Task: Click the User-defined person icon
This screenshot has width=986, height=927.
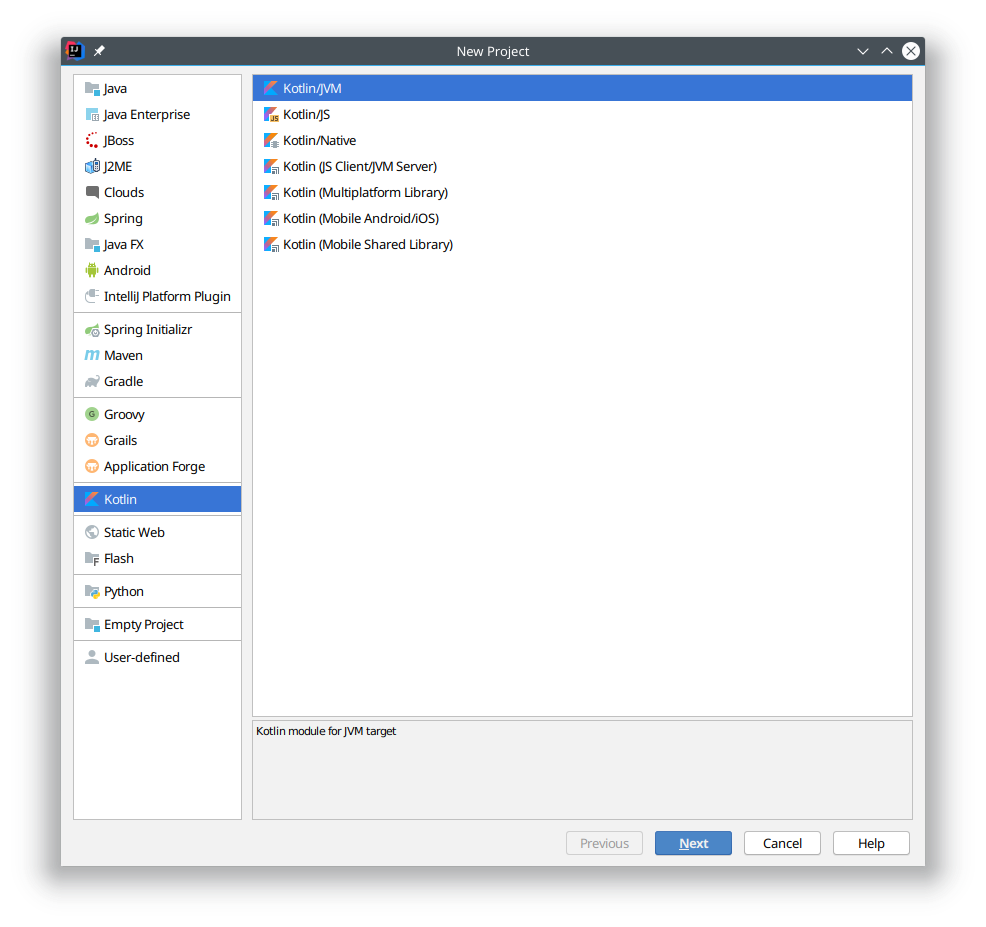Action: [x=92, y=657]
